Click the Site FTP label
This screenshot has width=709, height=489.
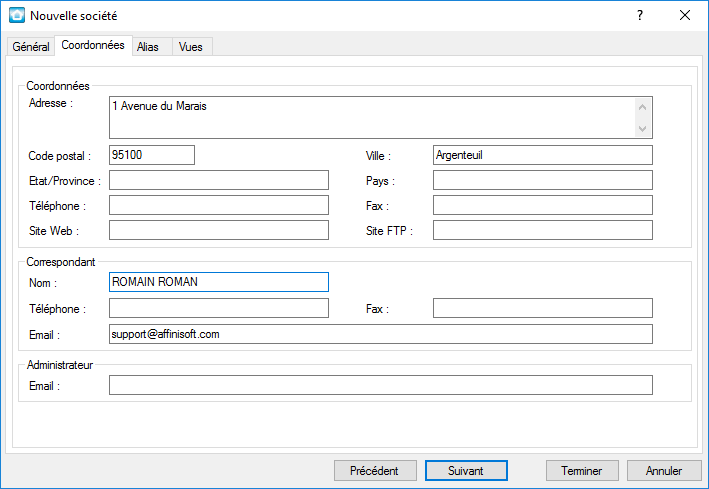coord(389,231)
